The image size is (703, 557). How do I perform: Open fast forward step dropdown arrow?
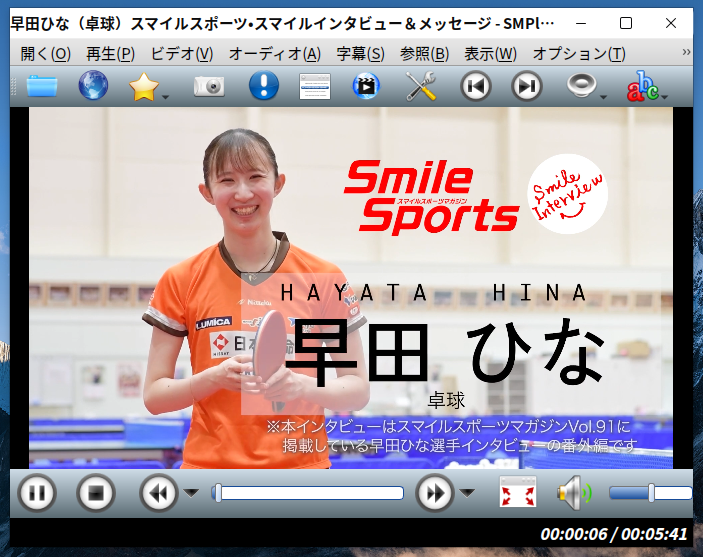pyautogui.click(x=467, y=493)
